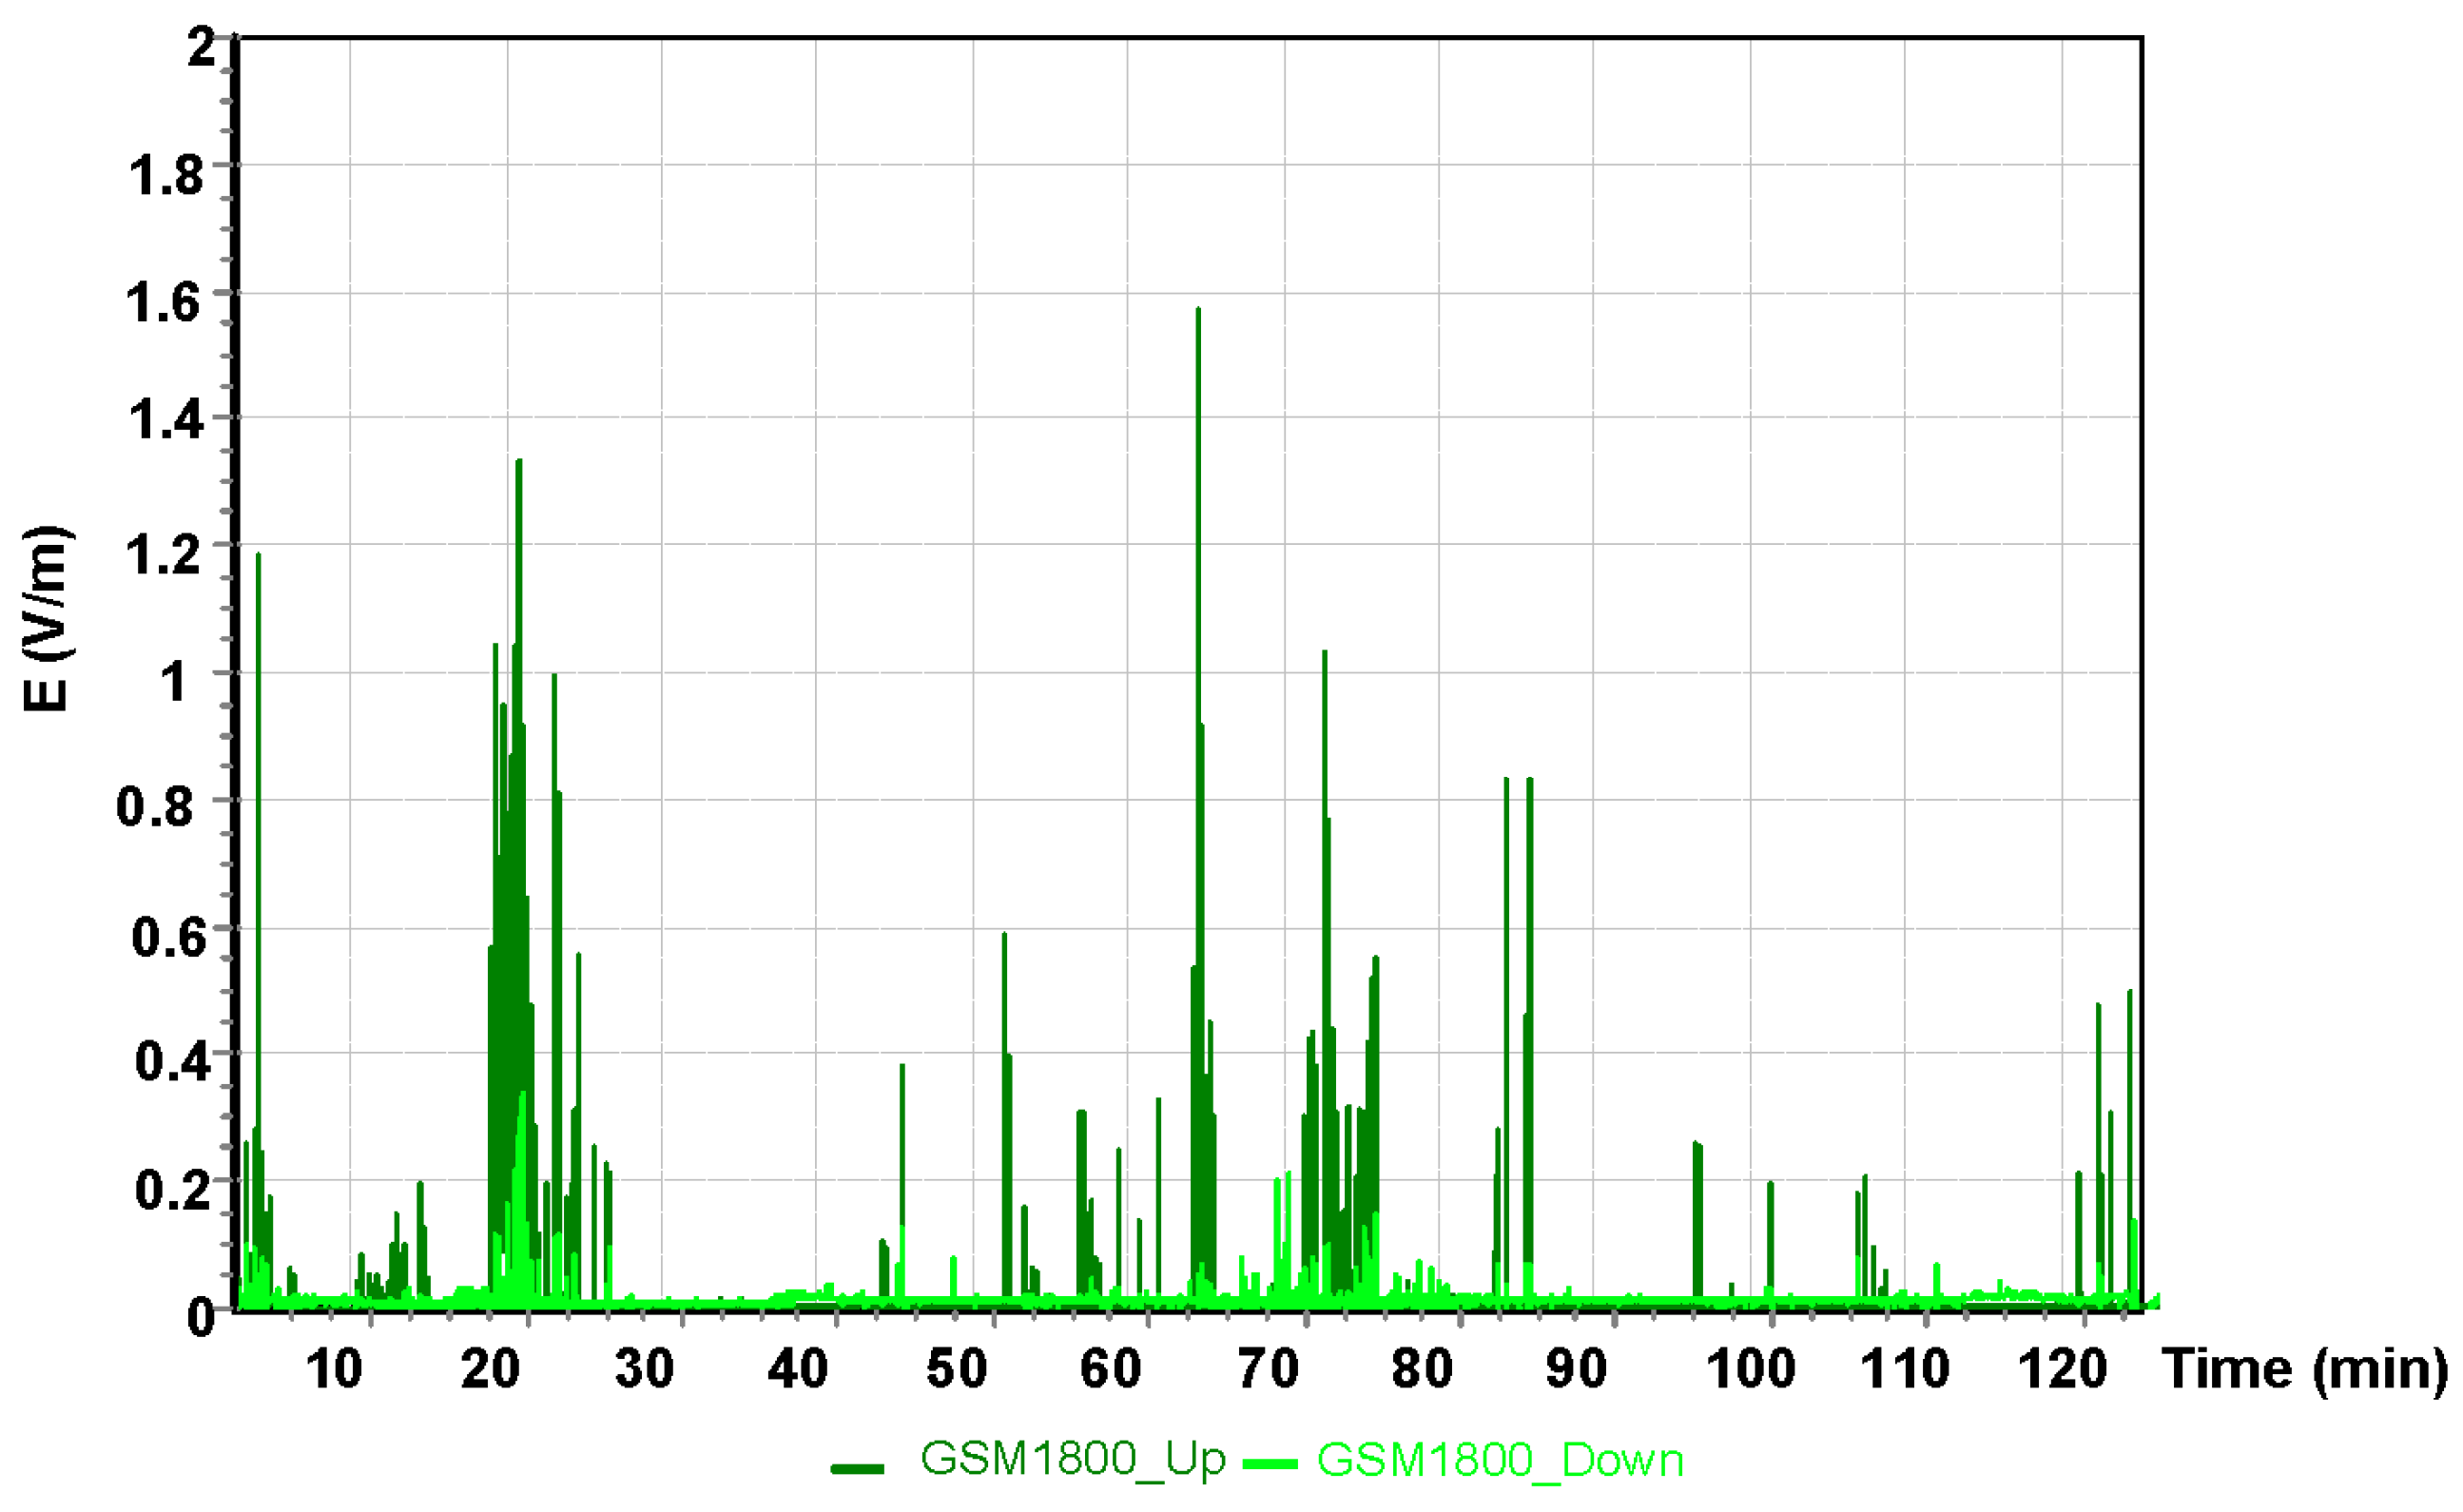Click the x-axis label 100
This screenshot has height=1512, width=2463.
1750,1369
